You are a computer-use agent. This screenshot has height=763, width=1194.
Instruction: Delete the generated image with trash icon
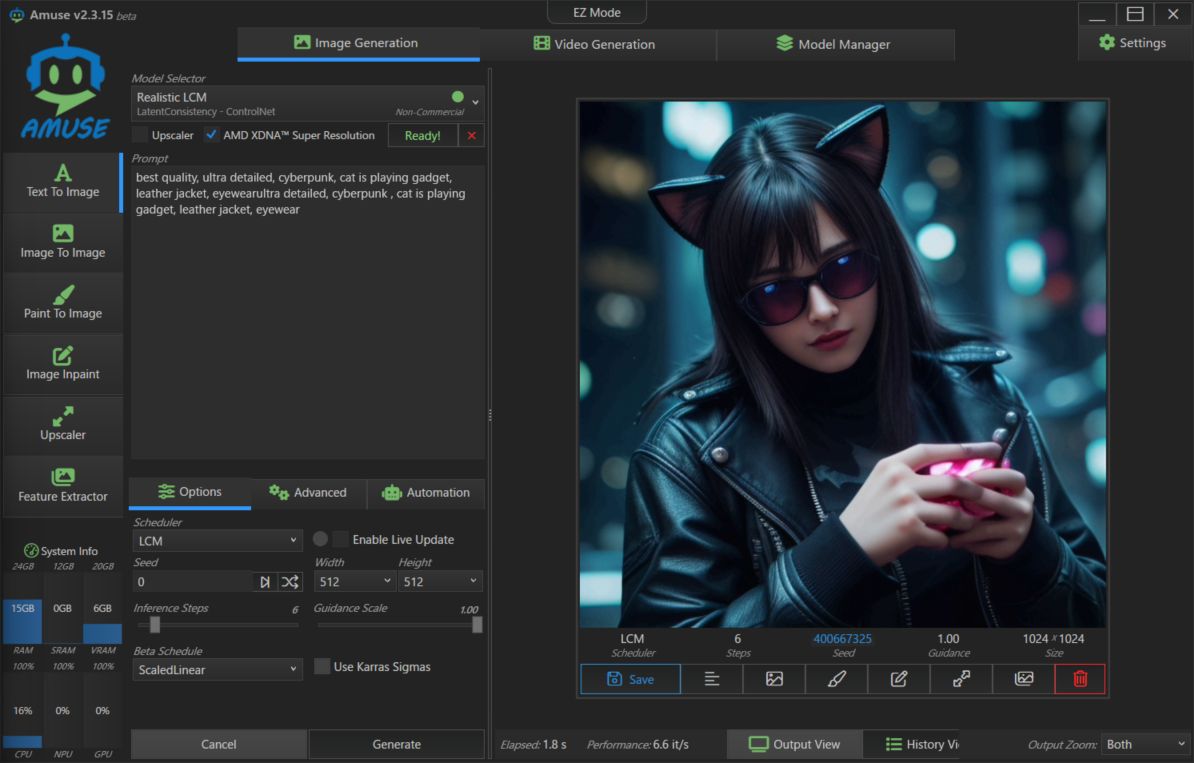point(1079,679)
